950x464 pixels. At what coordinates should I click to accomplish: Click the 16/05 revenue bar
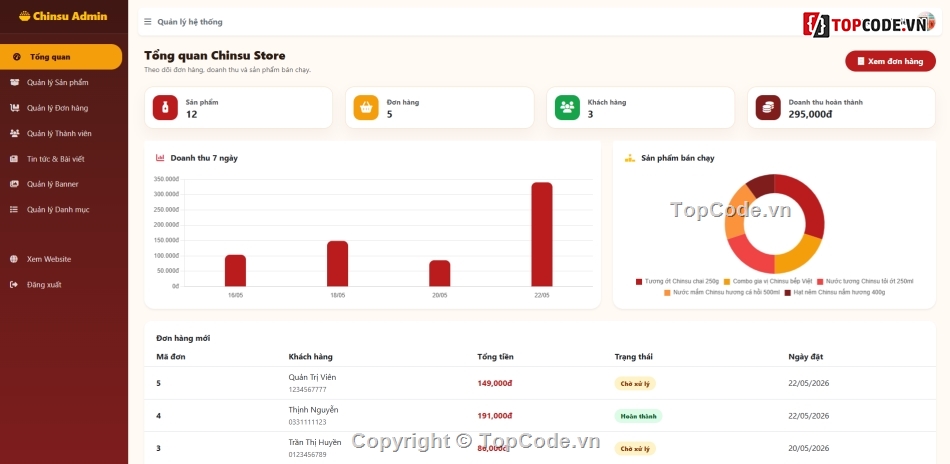235,271
